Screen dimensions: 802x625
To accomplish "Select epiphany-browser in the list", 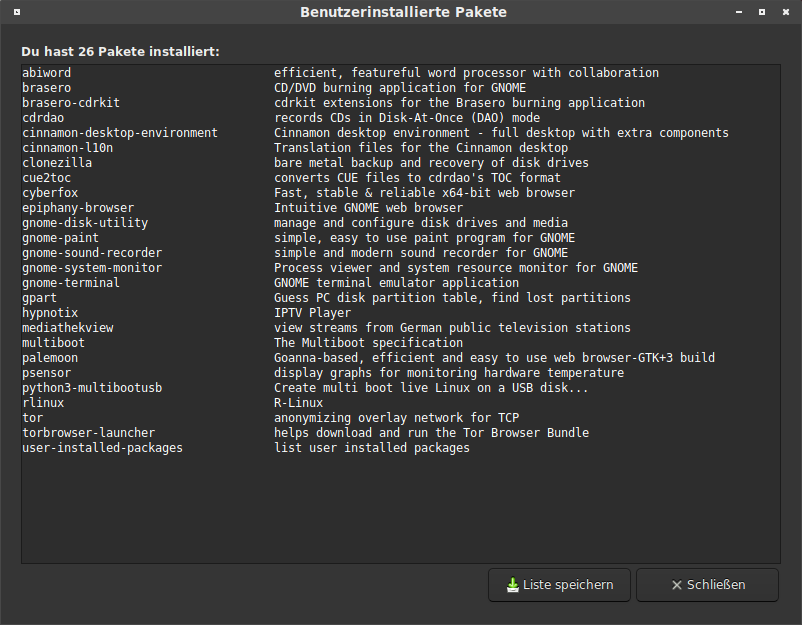I will pos(78,208).
